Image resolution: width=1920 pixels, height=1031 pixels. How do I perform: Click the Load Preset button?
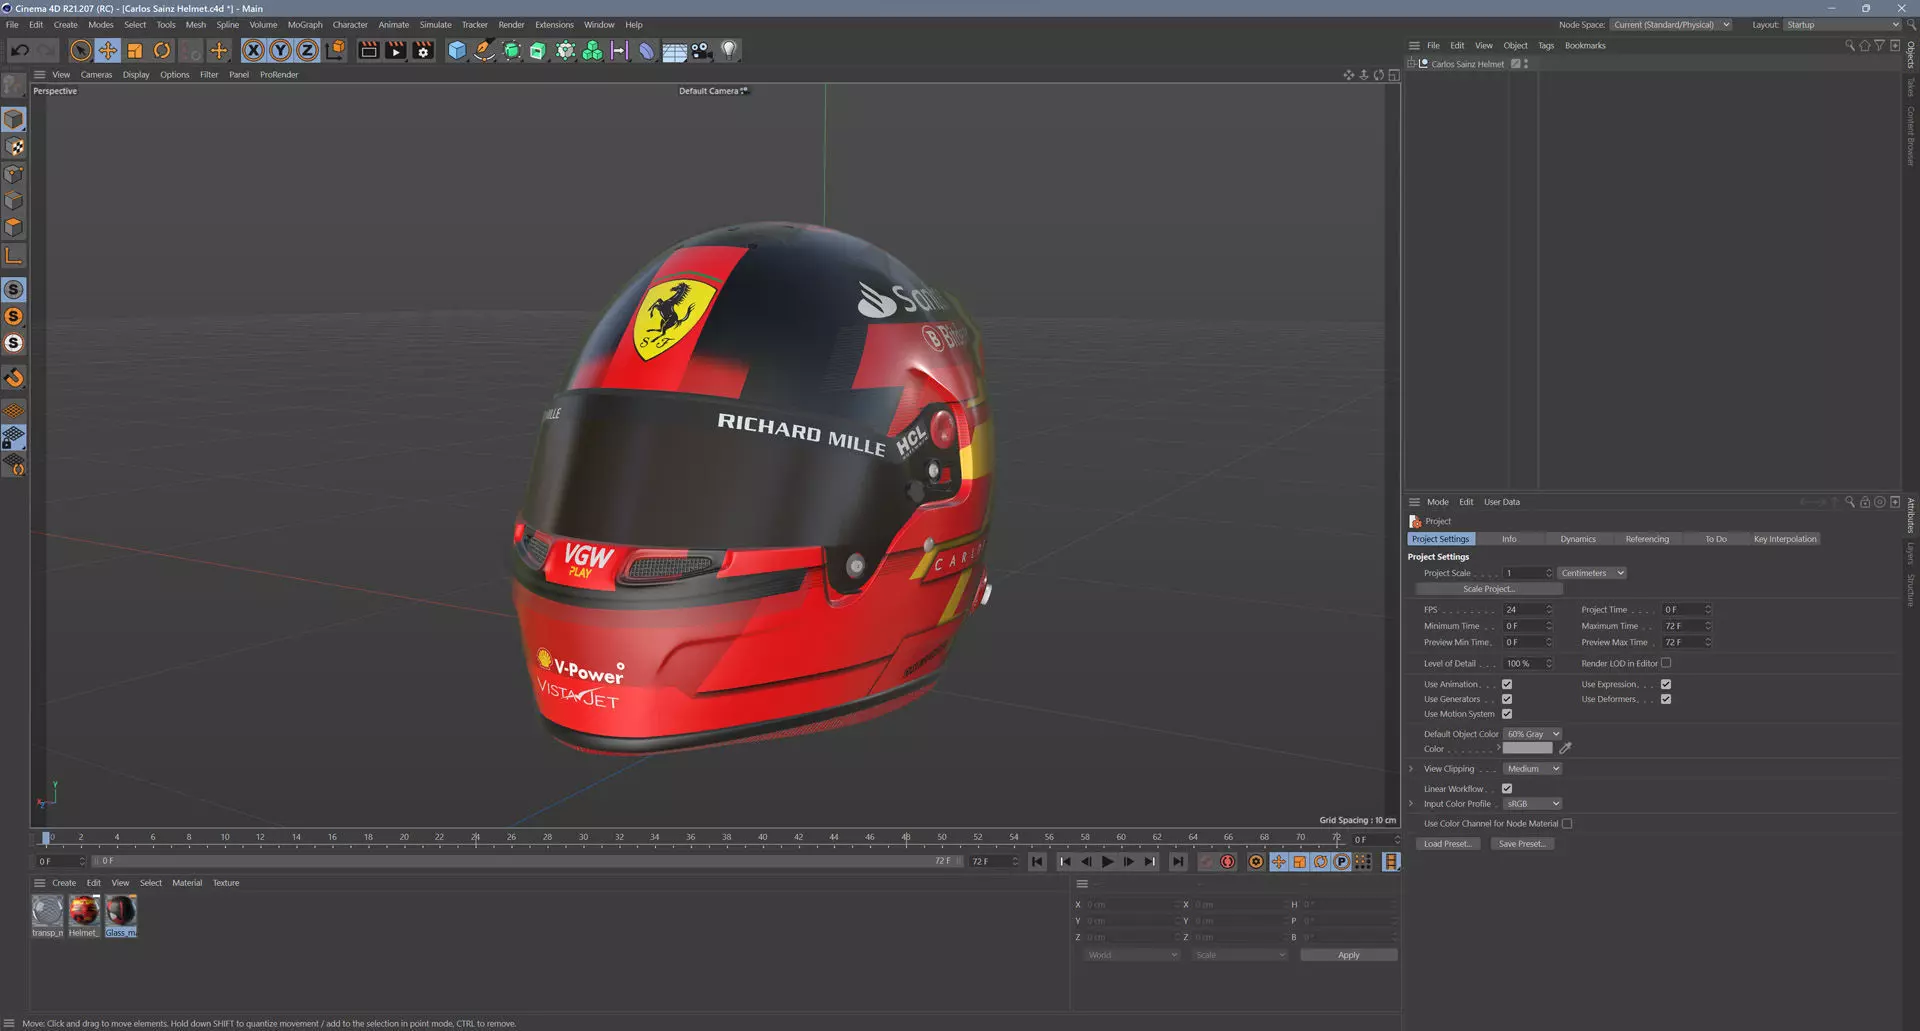pyautogui.click(x=1447, y=844)
